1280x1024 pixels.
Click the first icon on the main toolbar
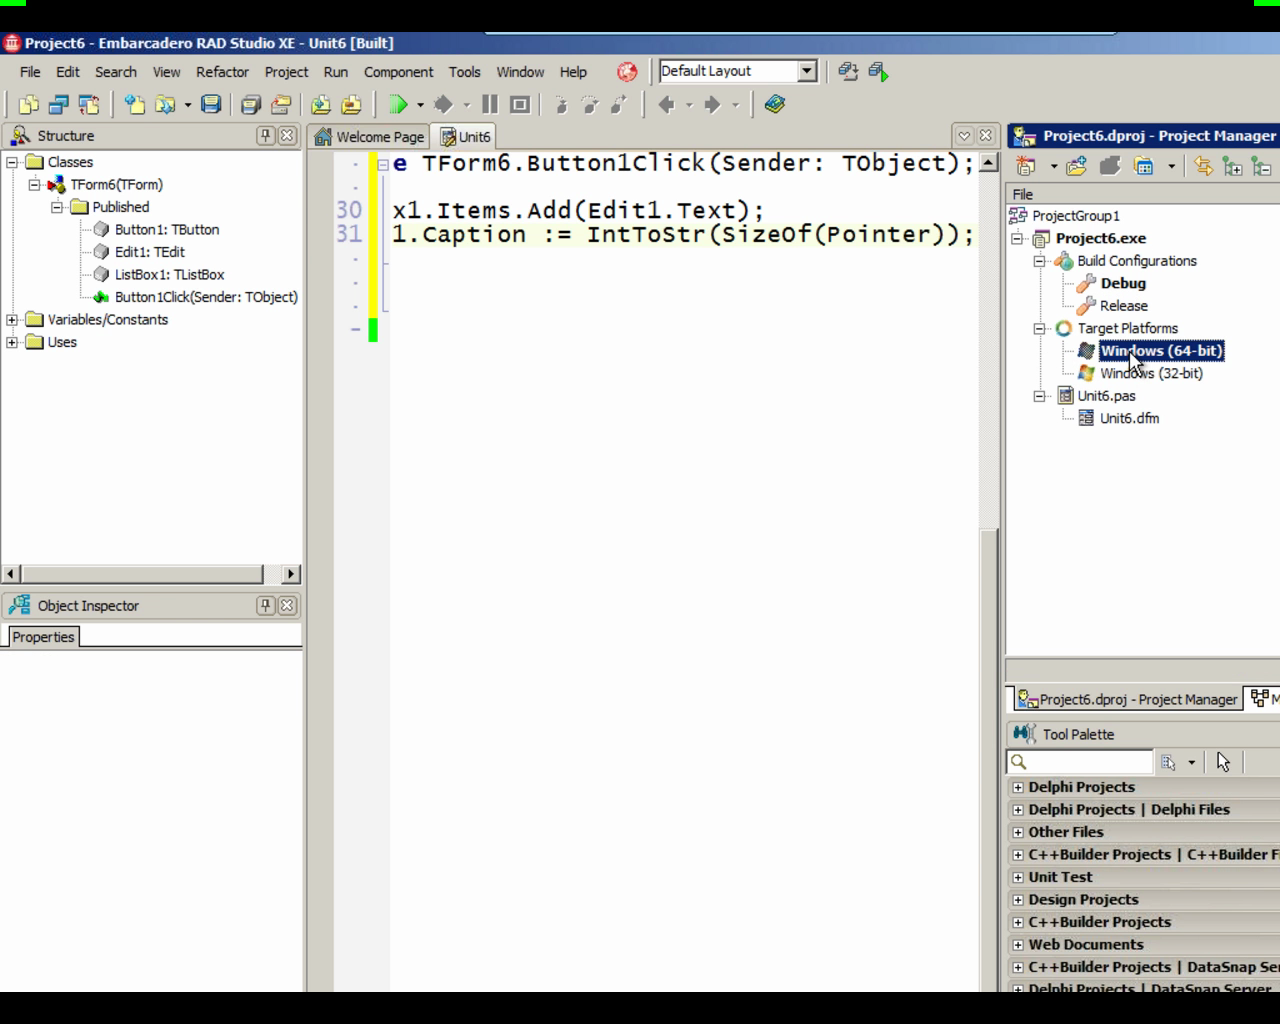point(28,104)
